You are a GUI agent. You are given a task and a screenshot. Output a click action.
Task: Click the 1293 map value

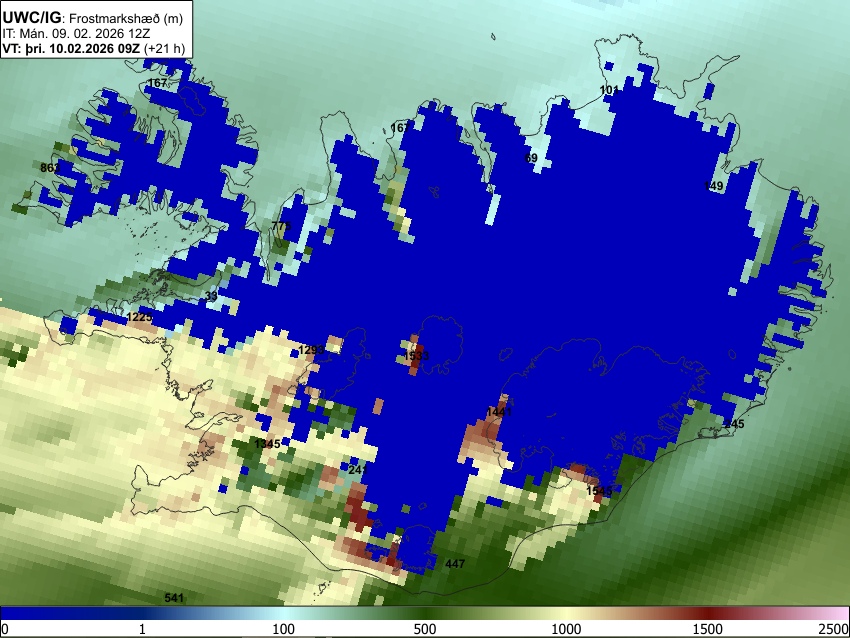coord(311,350)
